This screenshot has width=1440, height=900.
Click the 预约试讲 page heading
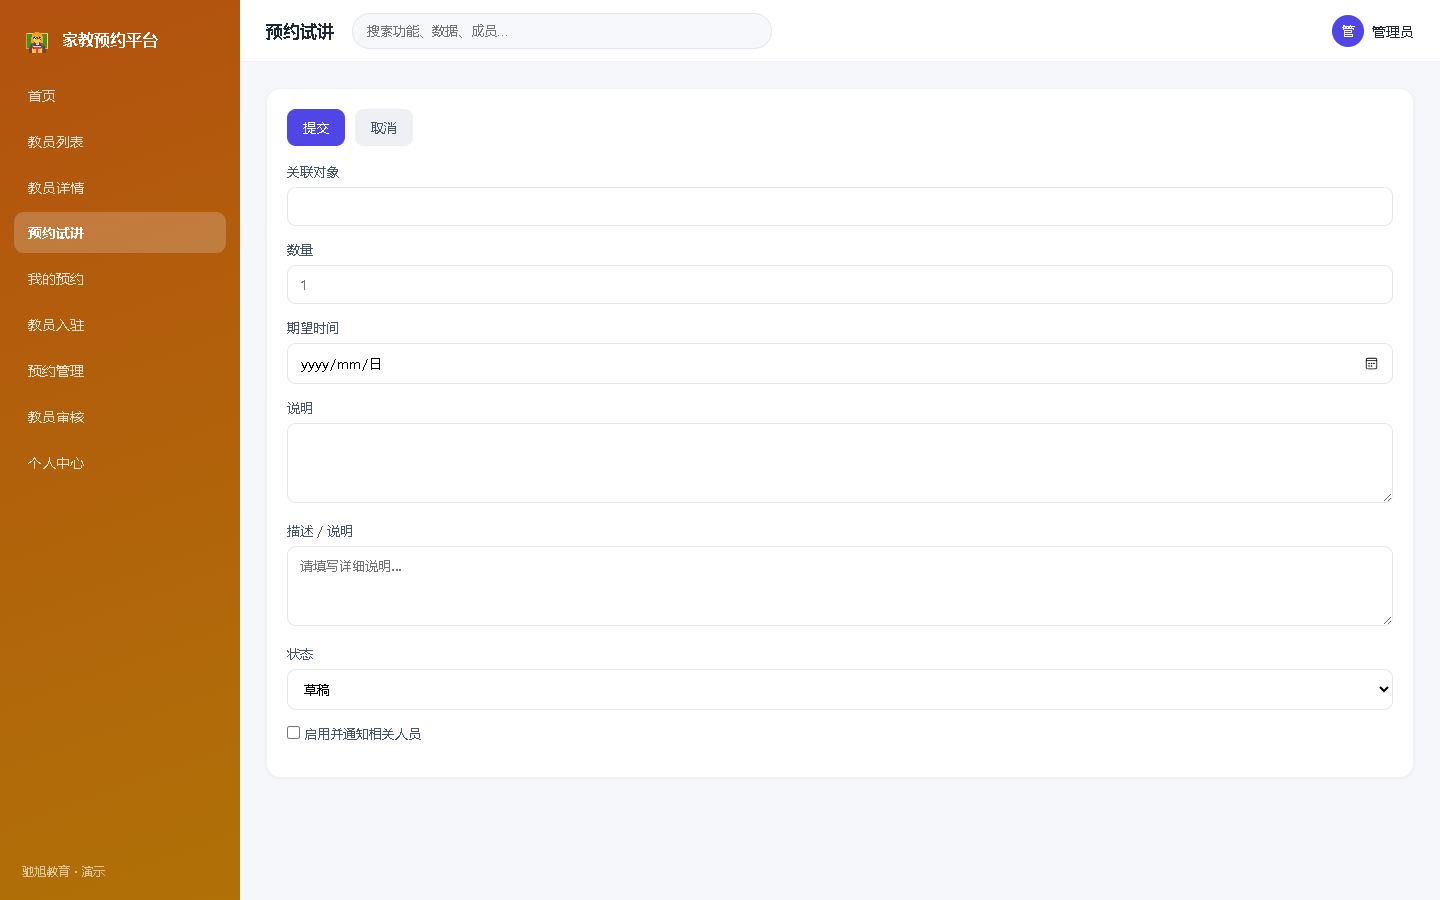click(300, 32)
